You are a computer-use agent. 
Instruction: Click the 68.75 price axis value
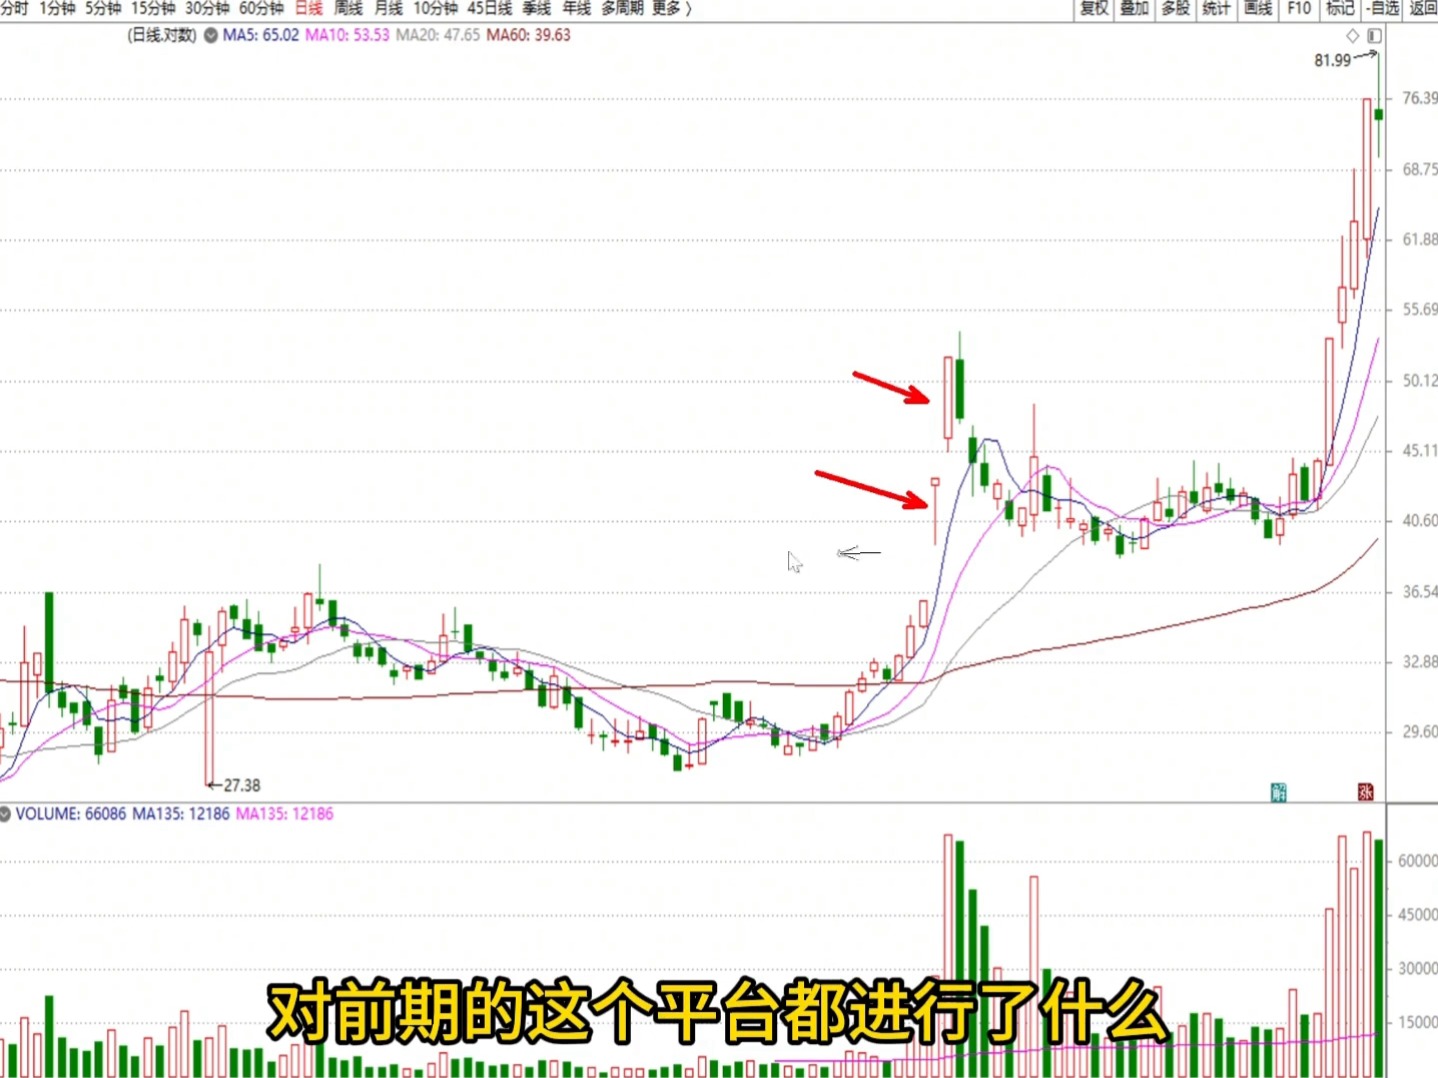click(x=1420, y=169)
